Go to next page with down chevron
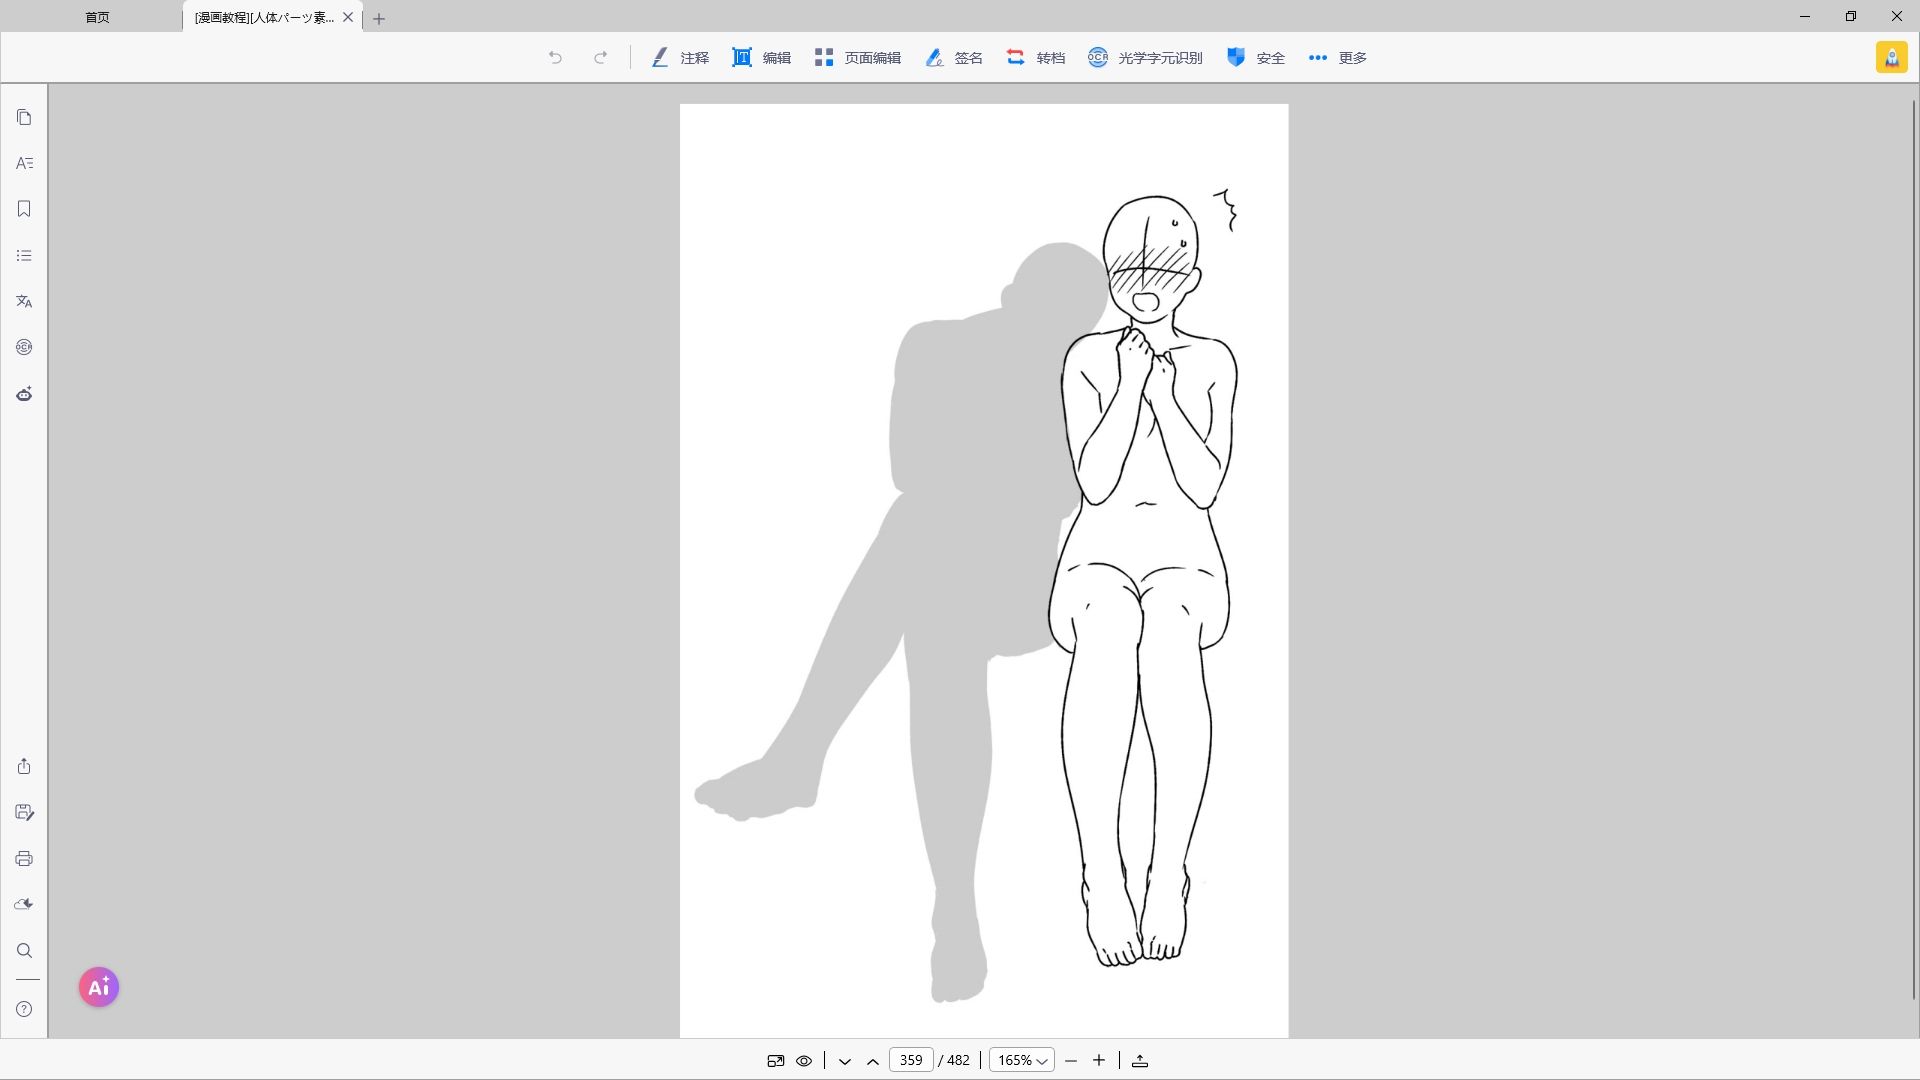The height and width of the screenshot is (1080, 1920). click(845, 1061)
